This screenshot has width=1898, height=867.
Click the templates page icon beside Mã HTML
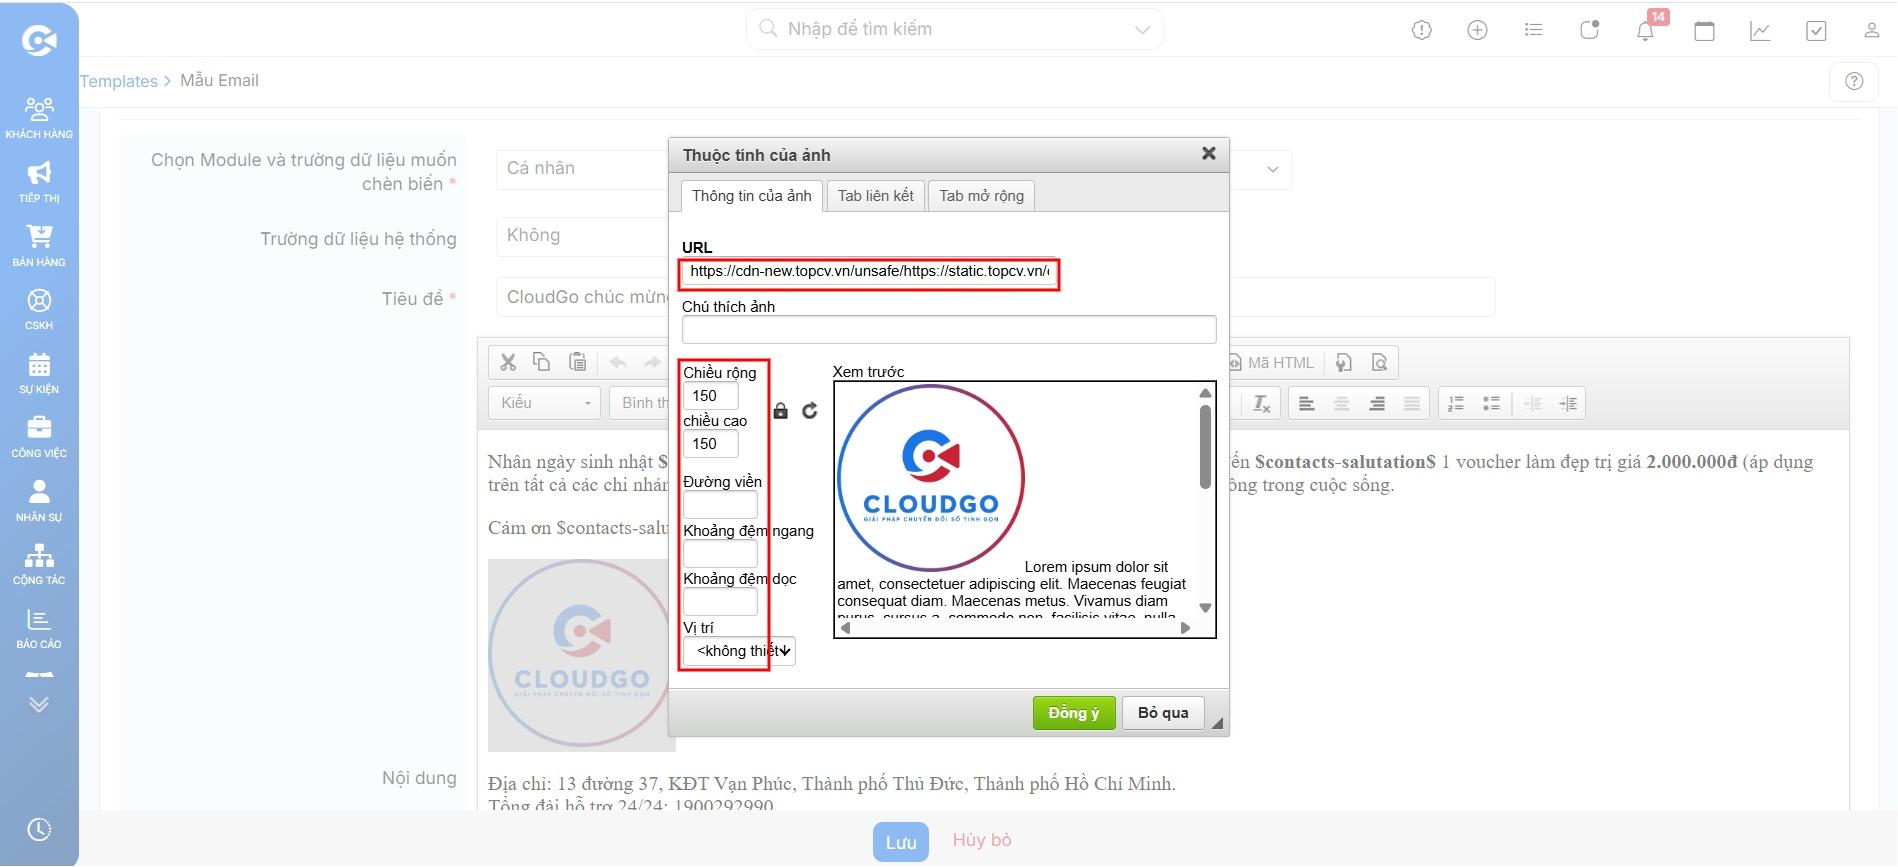click(x=1344, y=362)
